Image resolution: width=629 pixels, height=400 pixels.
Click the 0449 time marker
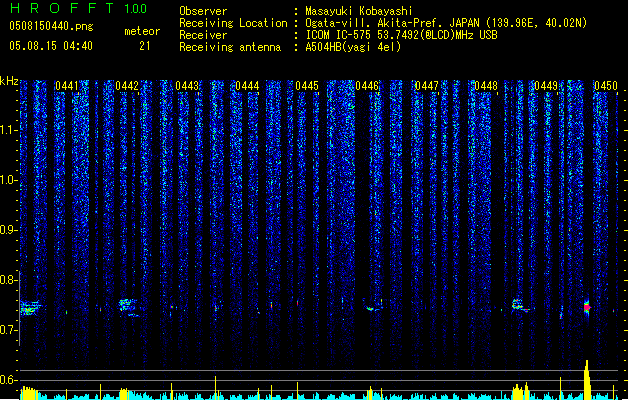coord(546,86)
